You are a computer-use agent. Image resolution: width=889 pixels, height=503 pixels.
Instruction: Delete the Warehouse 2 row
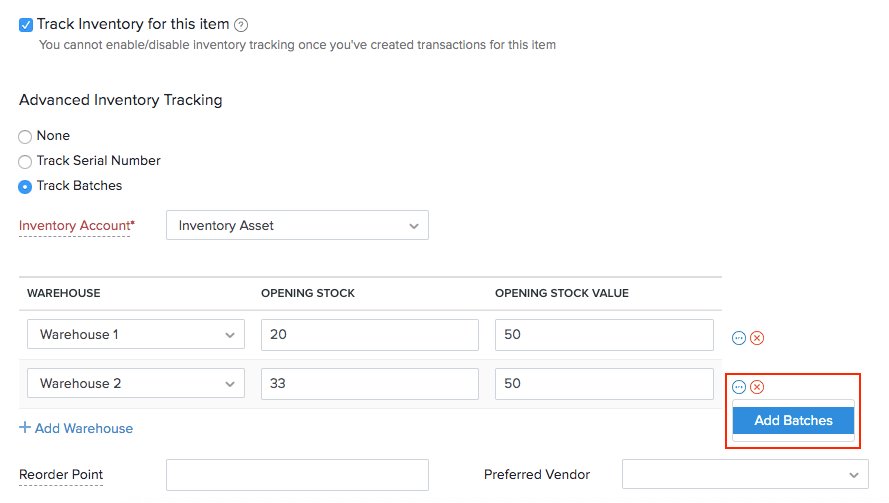click(757, 387)
